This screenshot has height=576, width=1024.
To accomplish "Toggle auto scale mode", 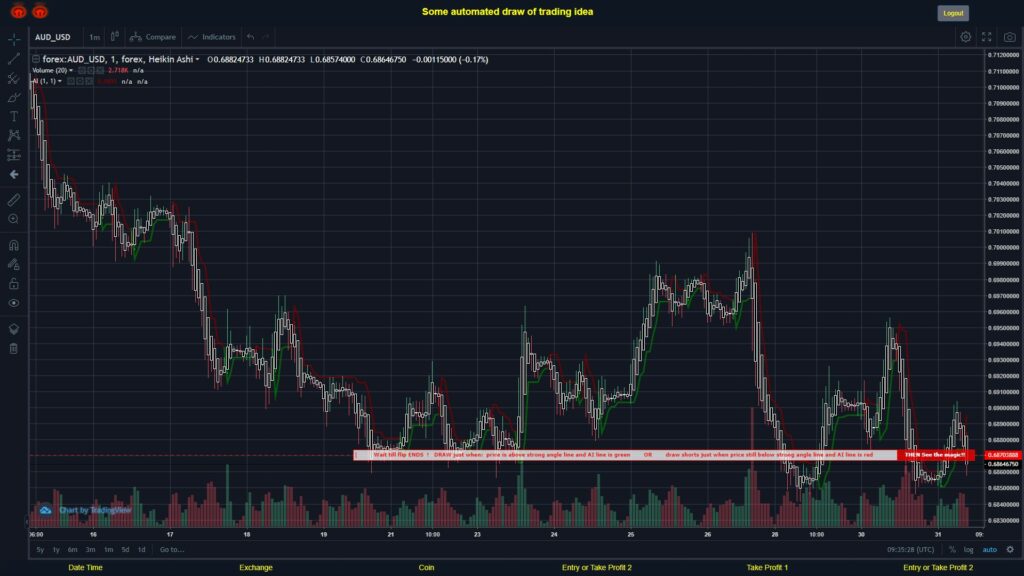I will point(990,550).
